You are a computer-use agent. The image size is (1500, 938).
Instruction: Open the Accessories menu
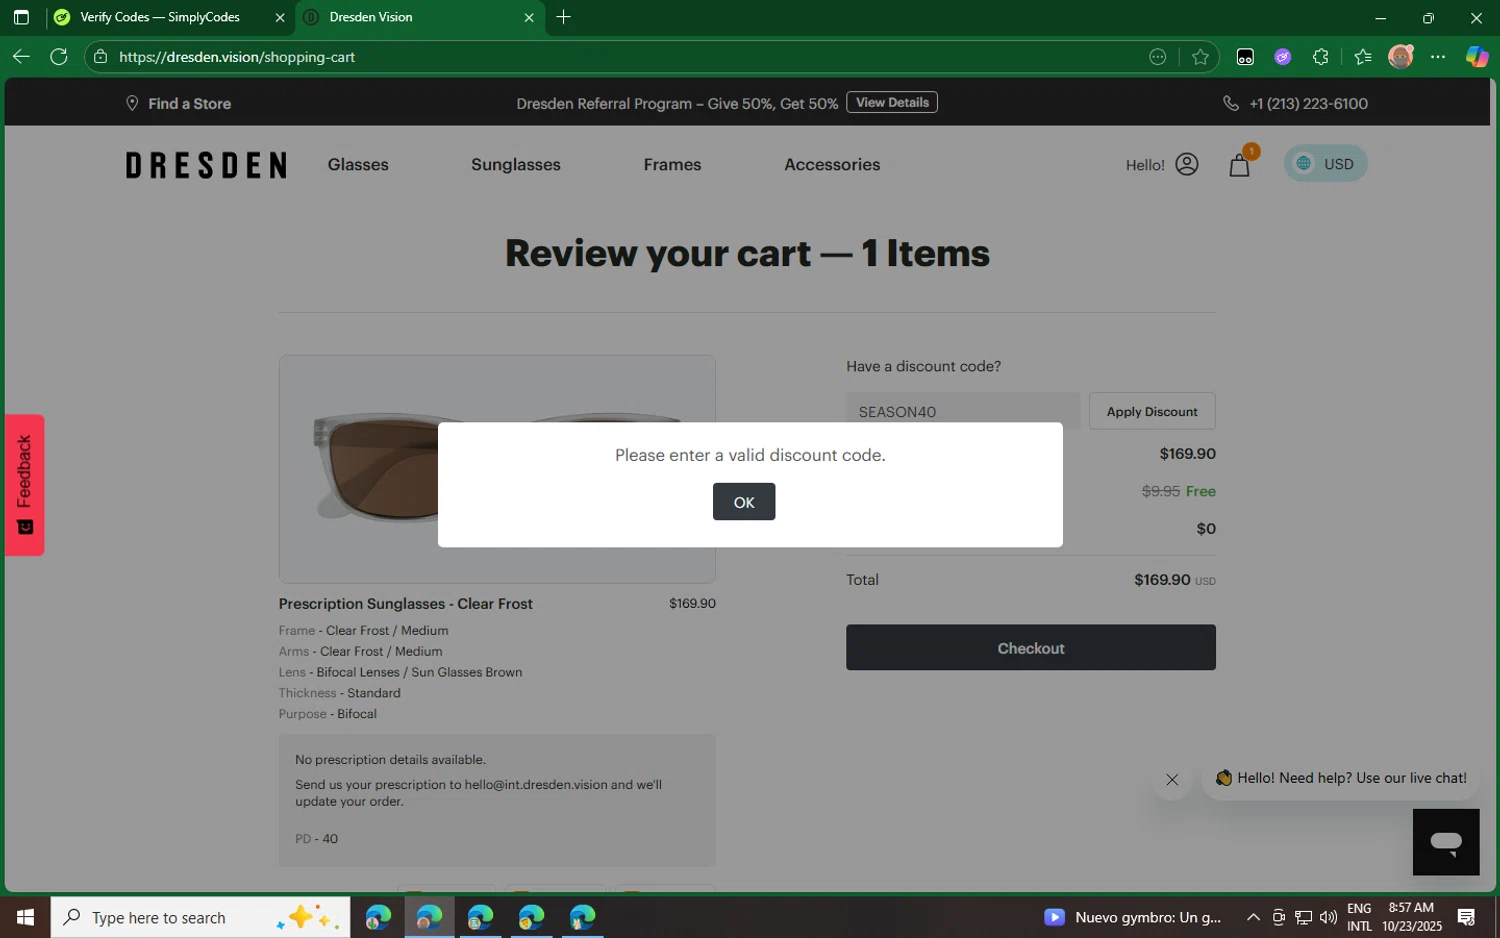(x=832, y=164)
